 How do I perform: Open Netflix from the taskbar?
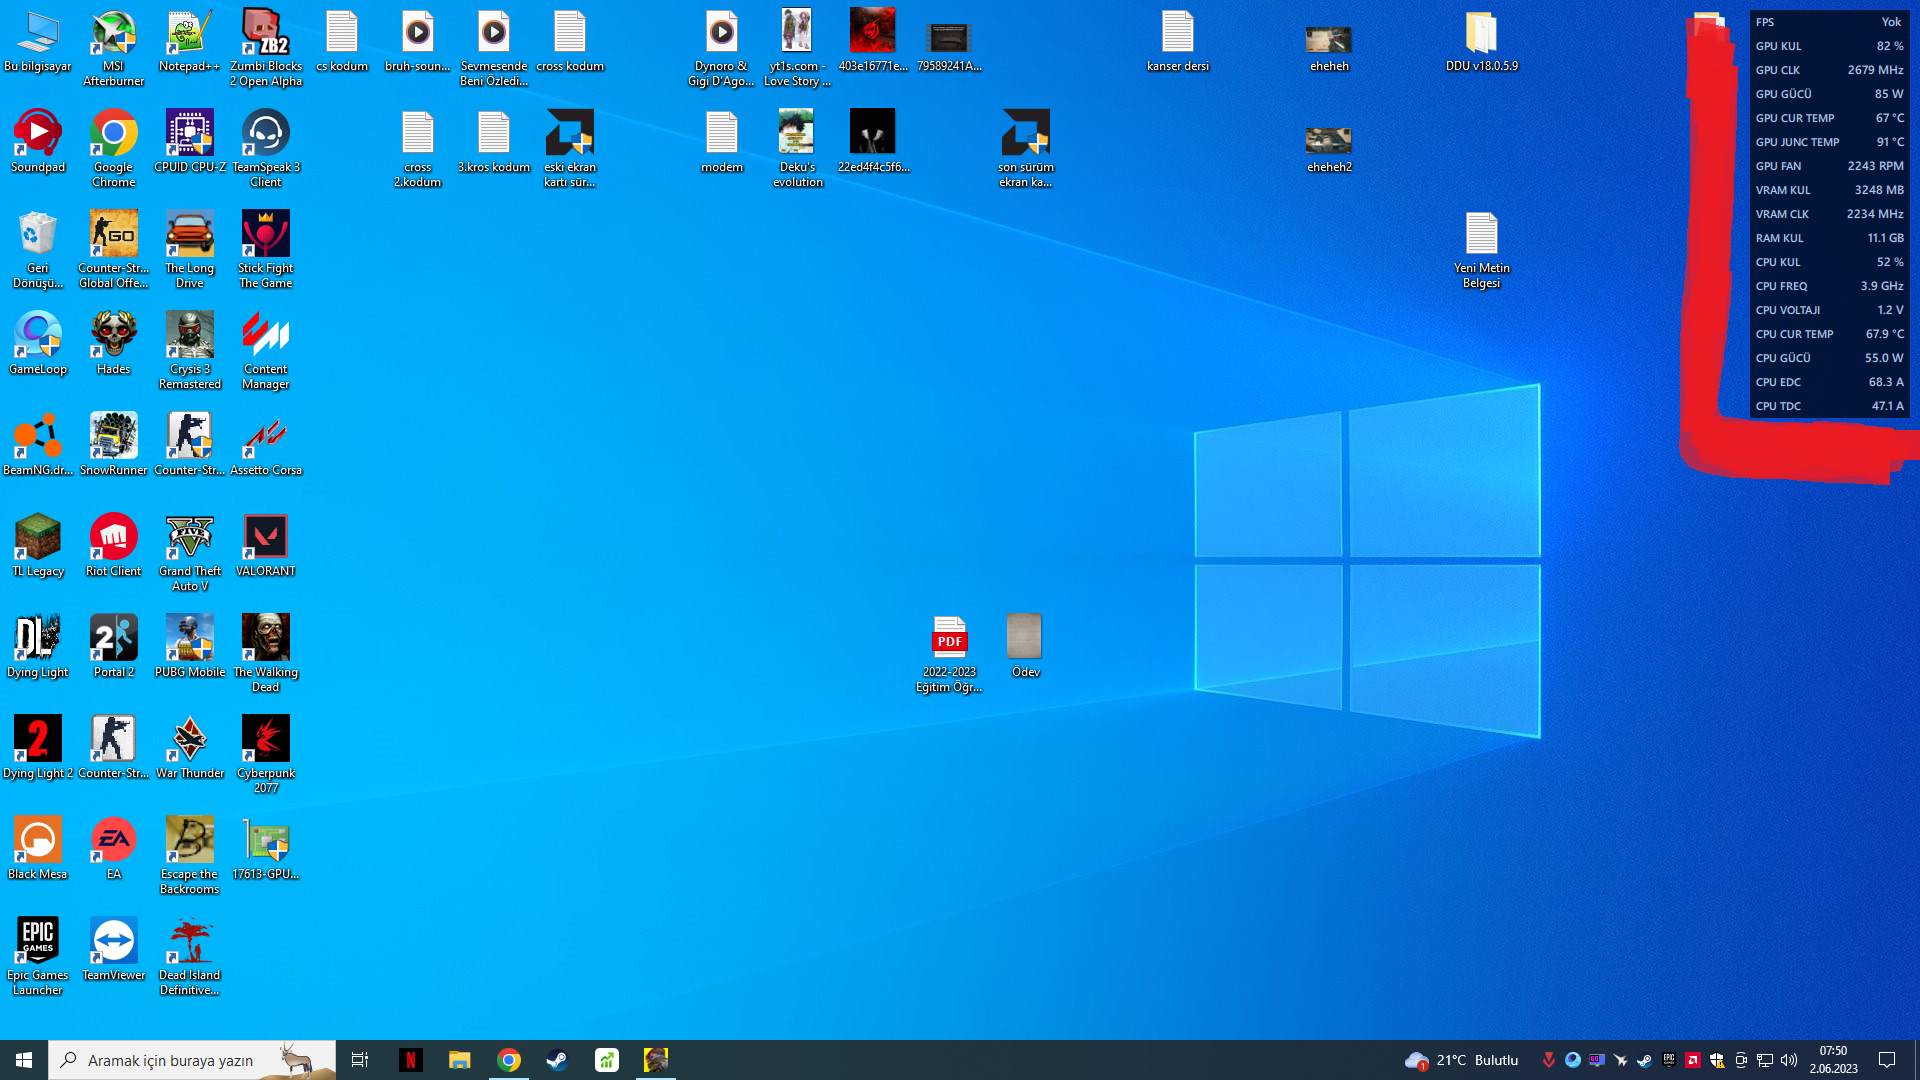(x=410, y=1060)
